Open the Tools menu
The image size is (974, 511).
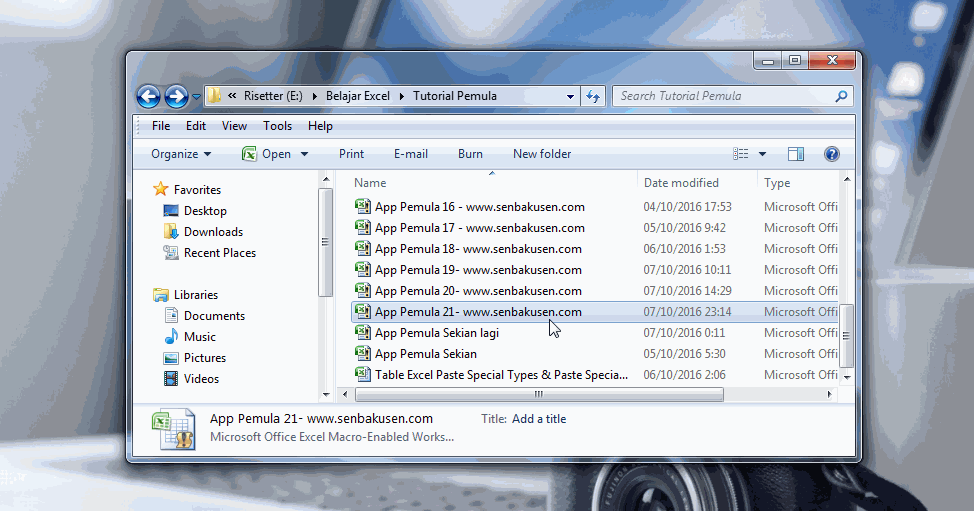(277, 126)
